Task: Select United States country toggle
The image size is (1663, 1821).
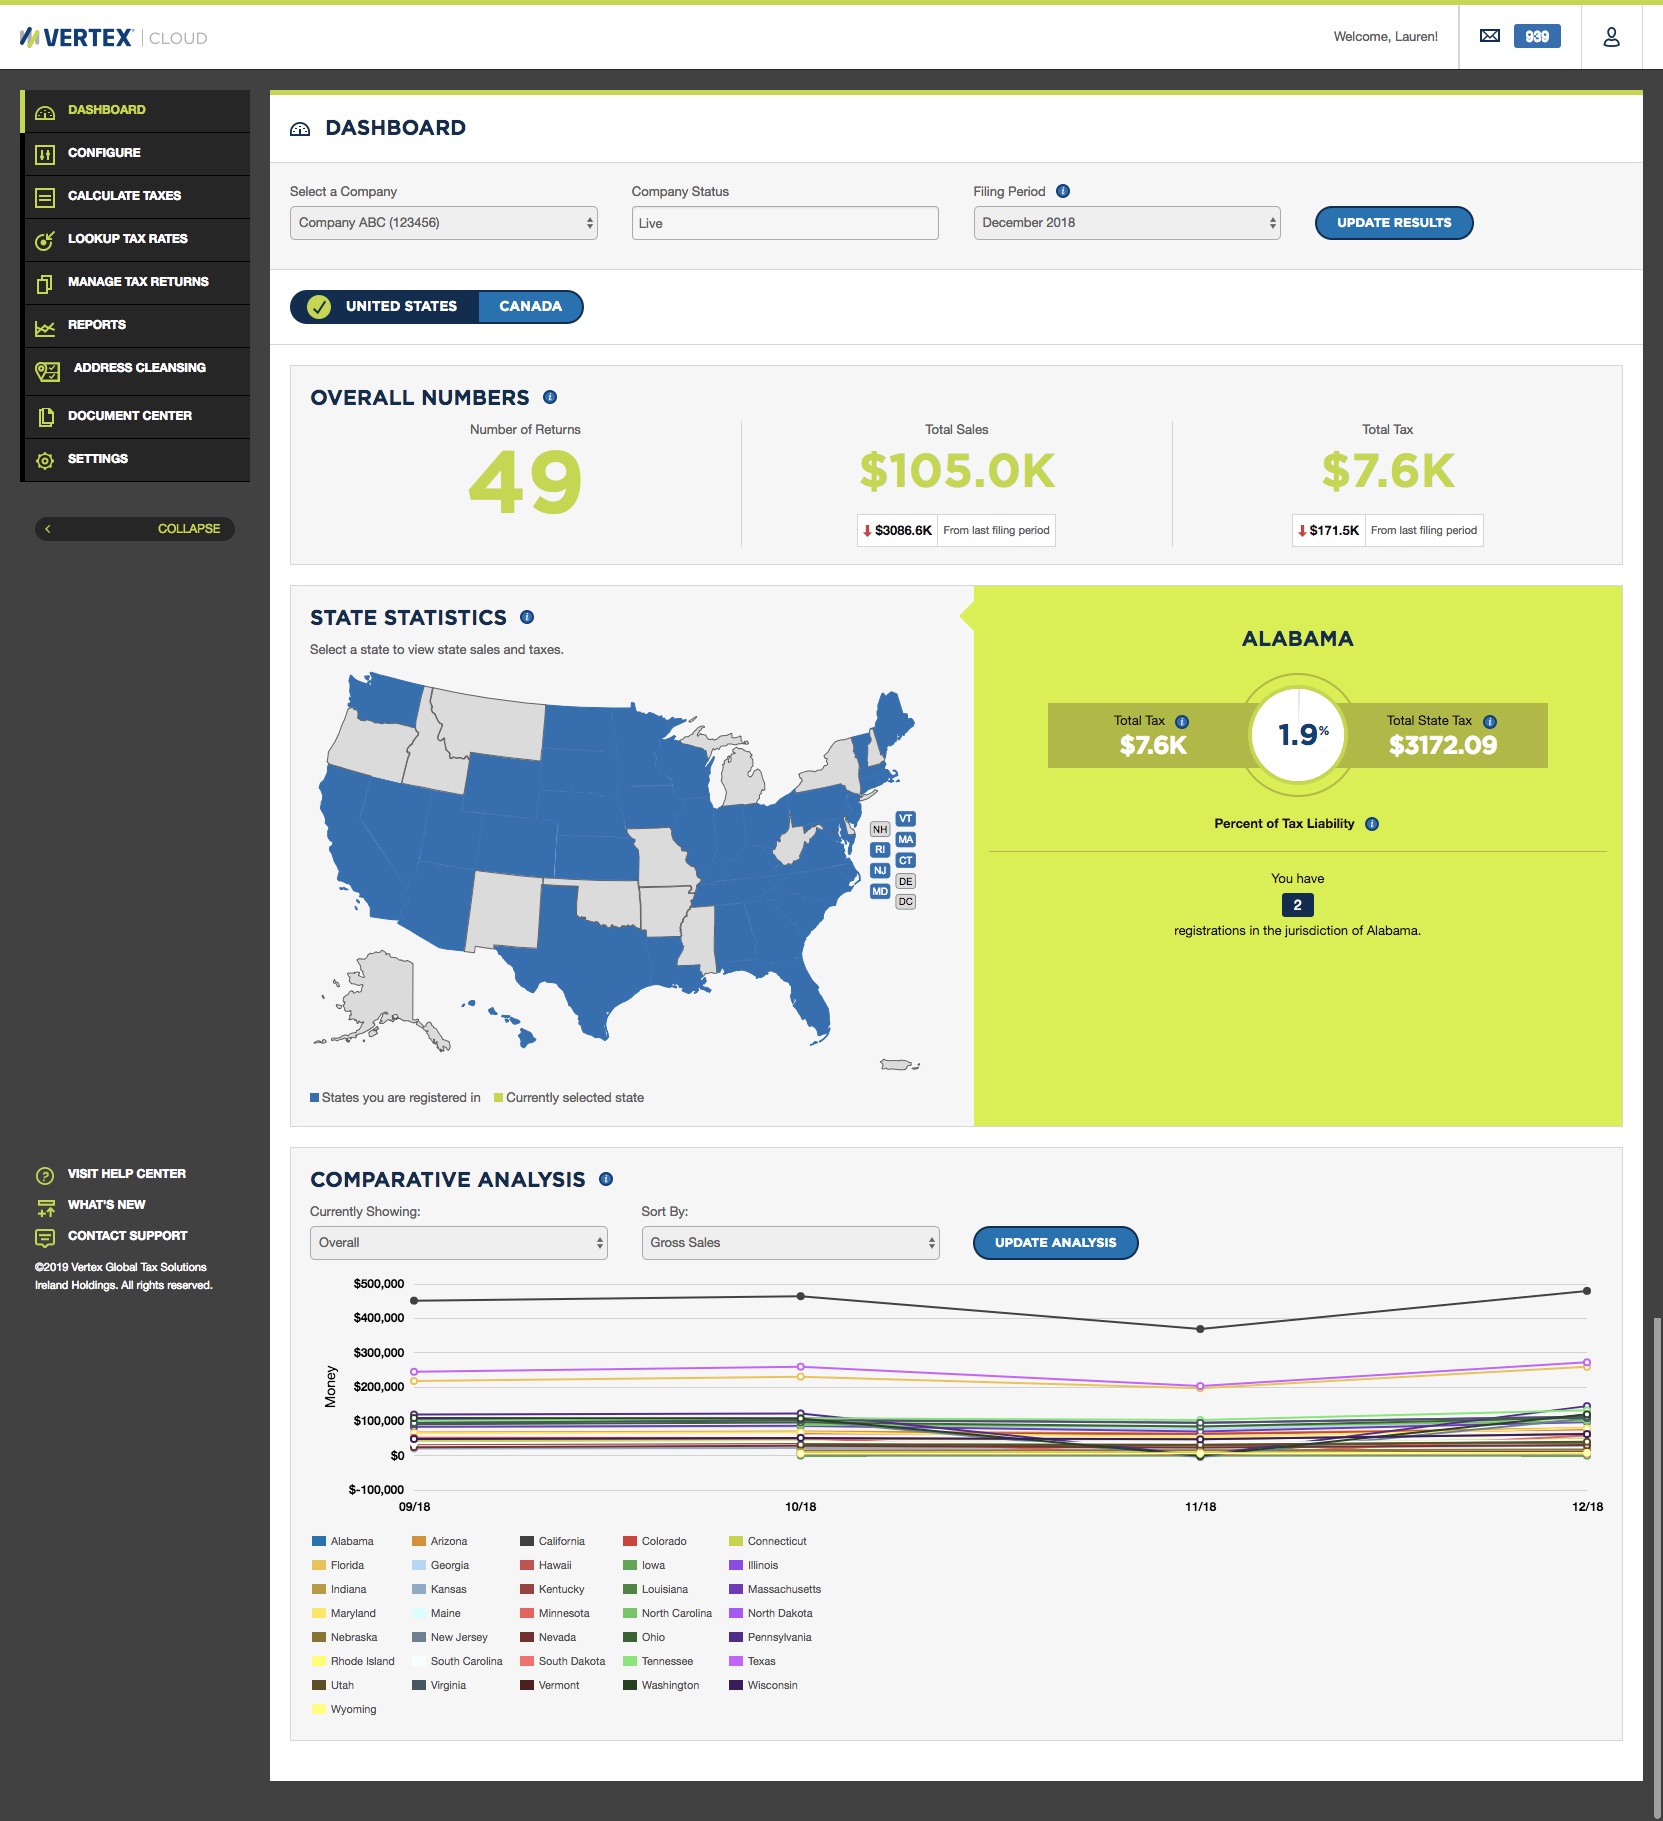Action: (x=385, y=306)
